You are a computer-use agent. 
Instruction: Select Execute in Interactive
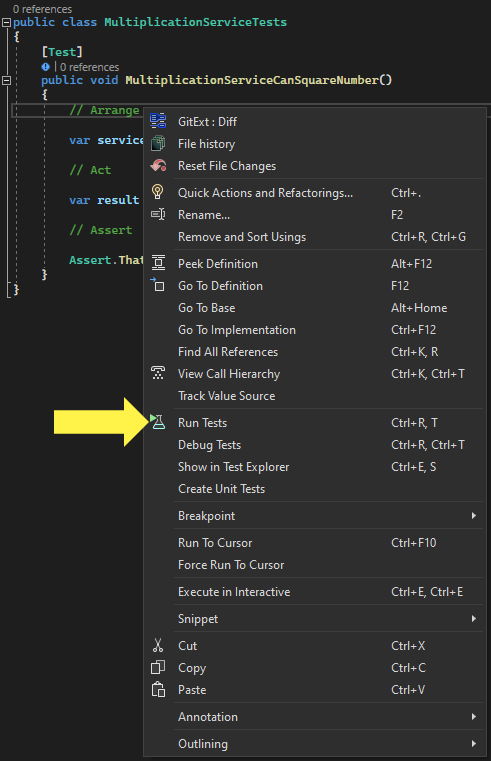pos(314,592)
